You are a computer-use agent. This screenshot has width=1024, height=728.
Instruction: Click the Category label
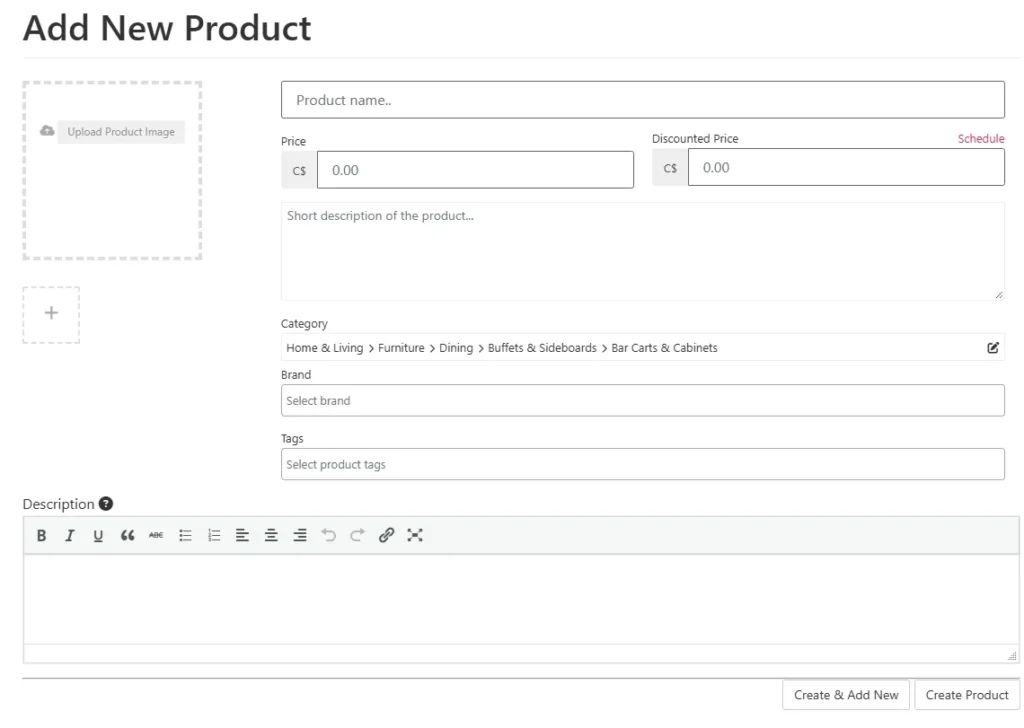[x=304, y=324]
